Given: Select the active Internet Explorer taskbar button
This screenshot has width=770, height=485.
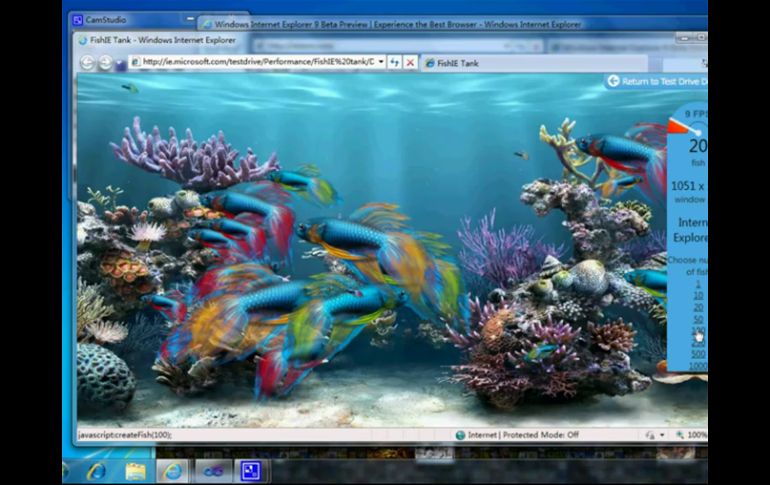Looking at the screenshot, I should point(172,470).
